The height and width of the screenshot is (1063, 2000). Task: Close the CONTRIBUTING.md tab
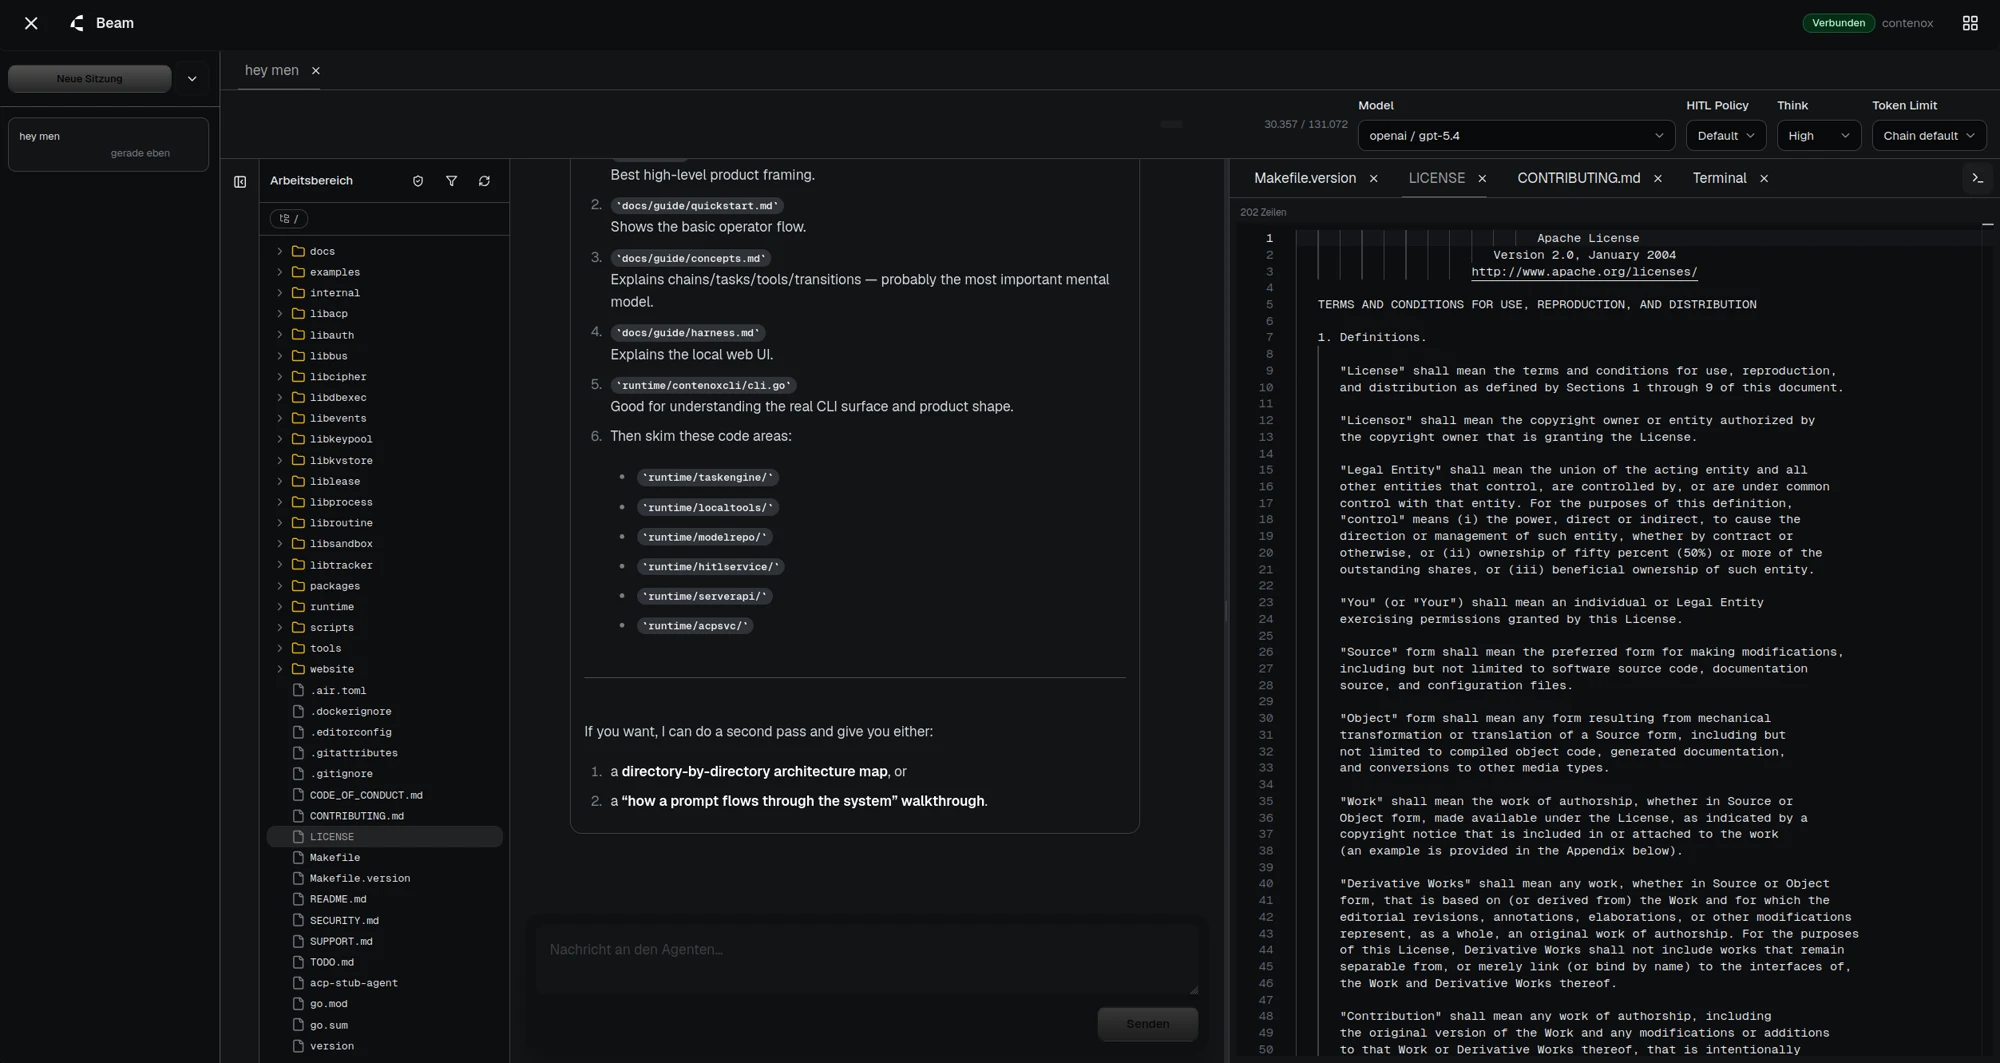point(1658,179)
